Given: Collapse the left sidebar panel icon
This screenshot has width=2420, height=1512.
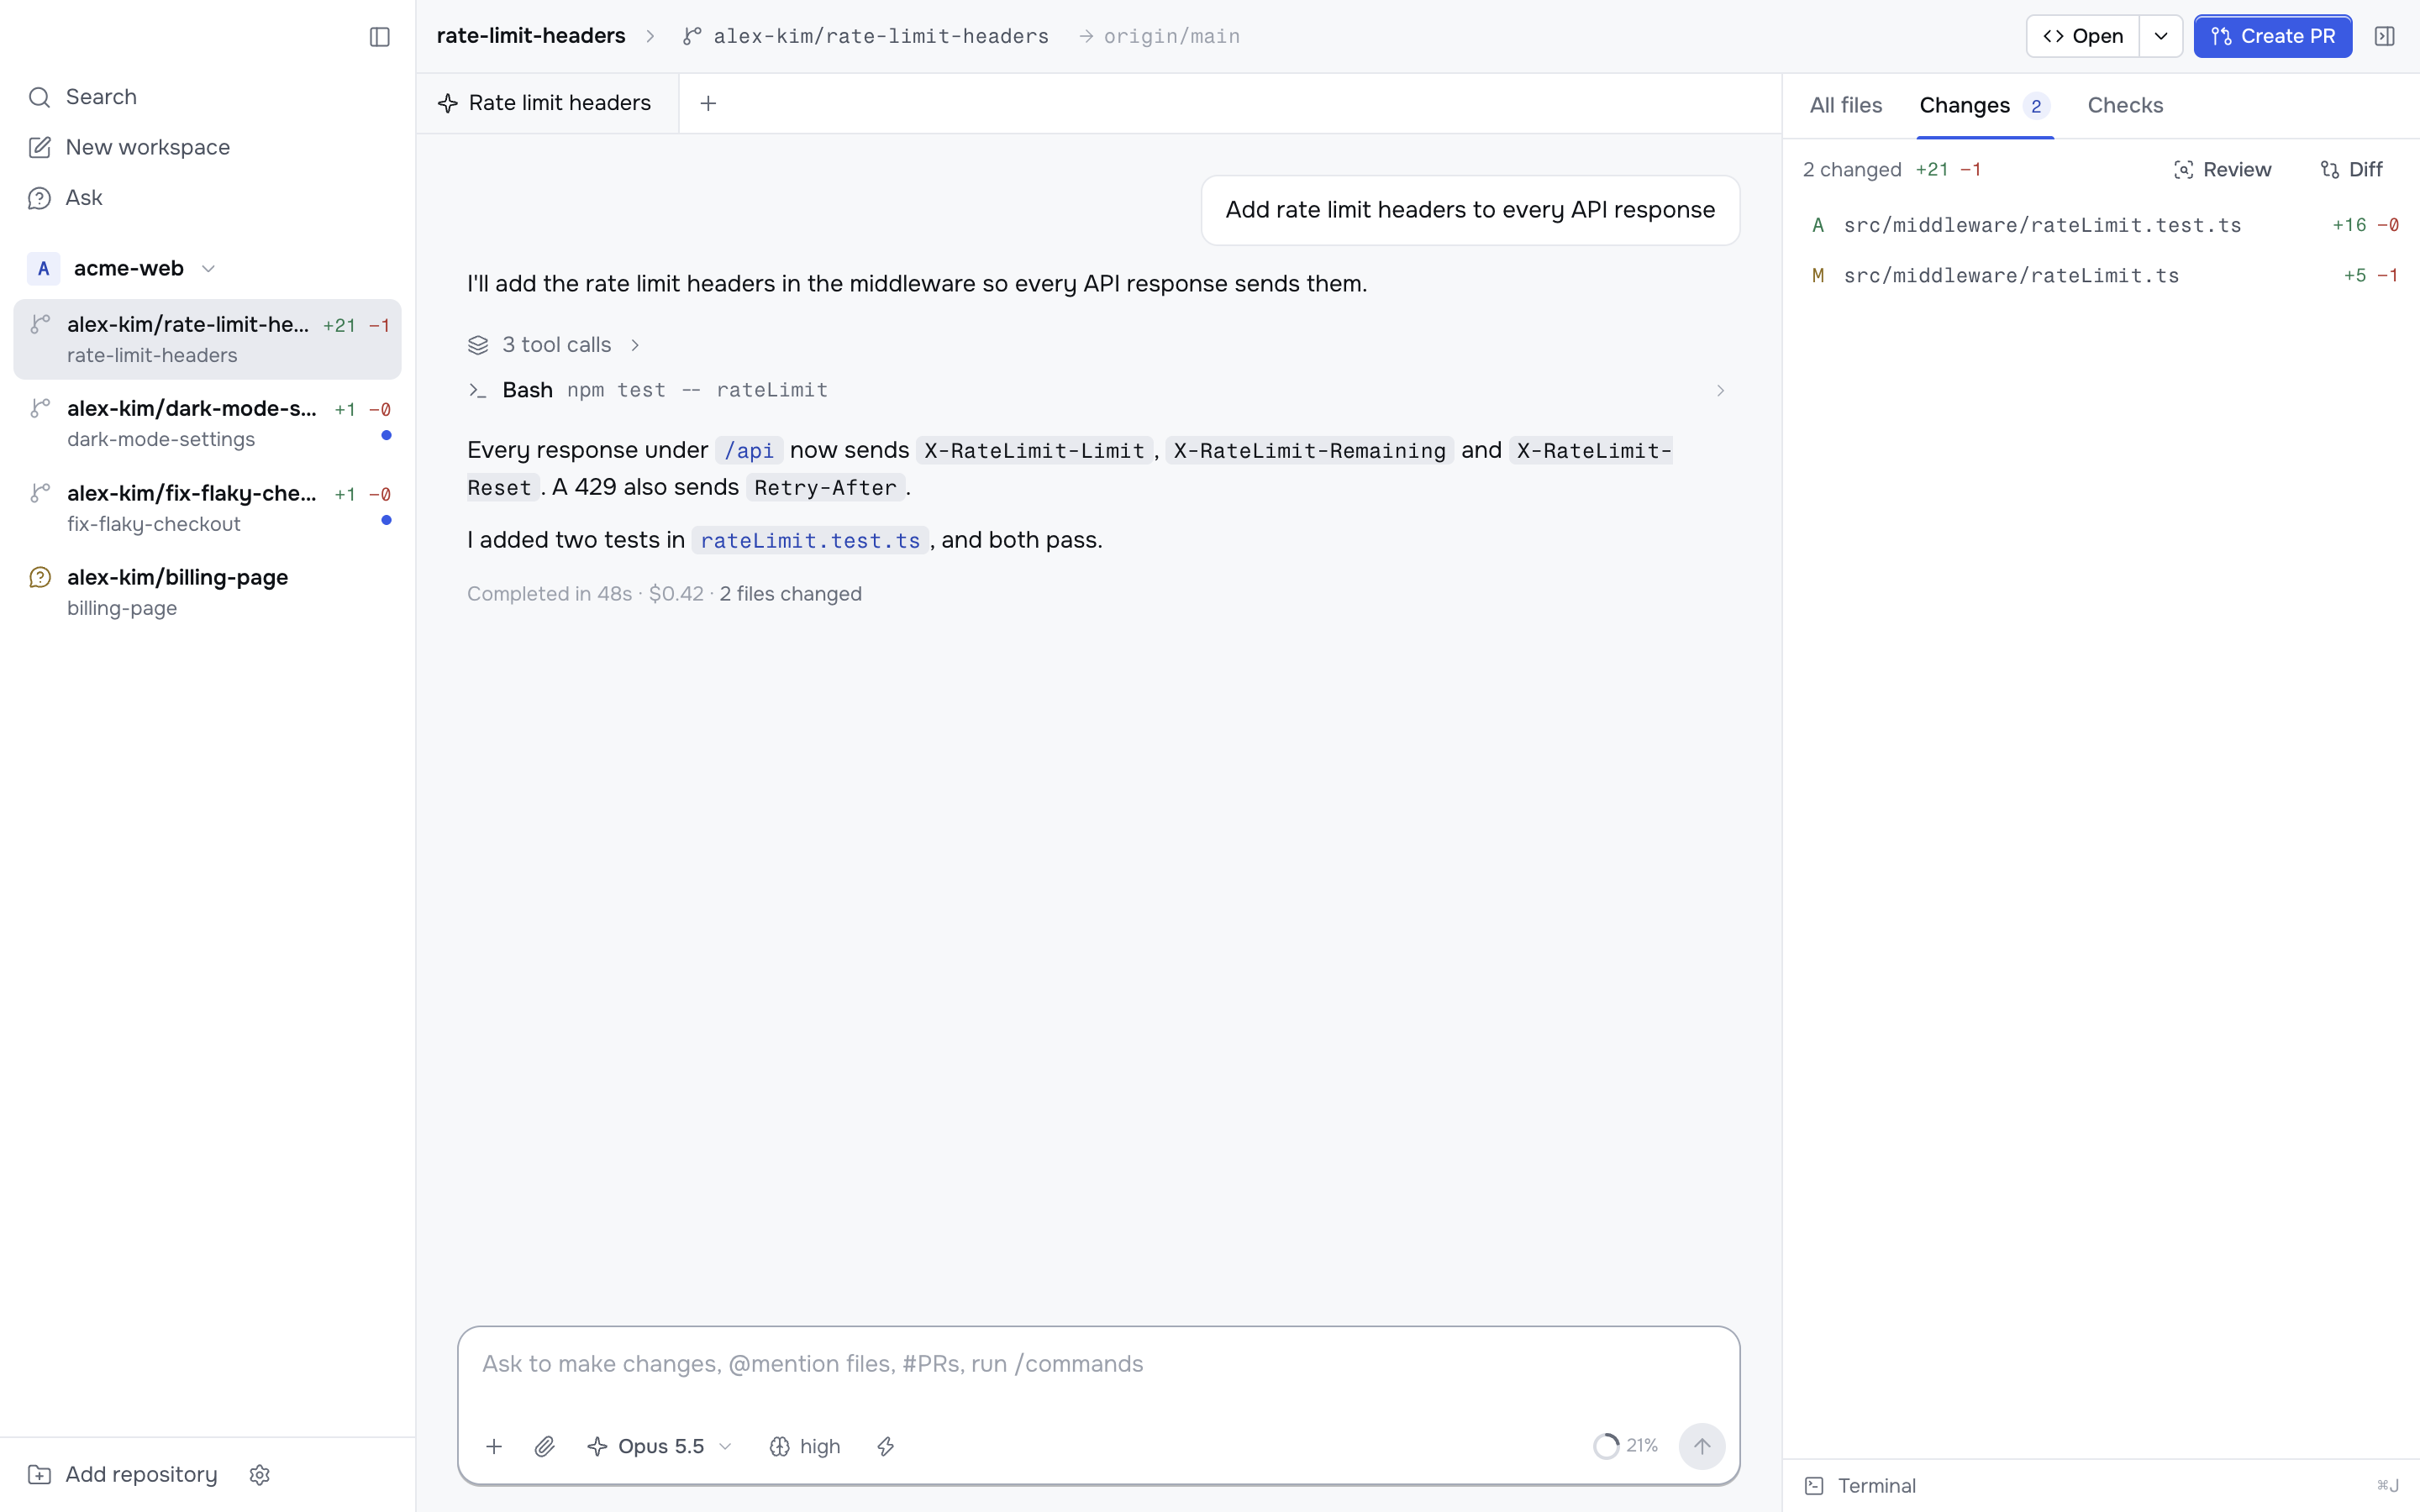Looking at the screenshot, I should 379,37.
